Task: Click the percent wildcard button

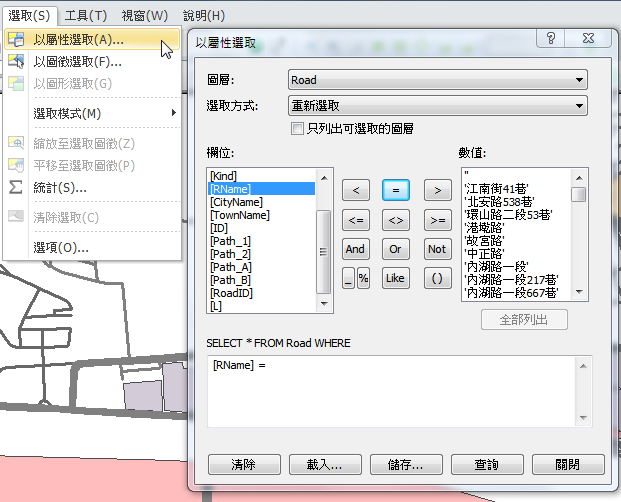Action: [363, 278]
